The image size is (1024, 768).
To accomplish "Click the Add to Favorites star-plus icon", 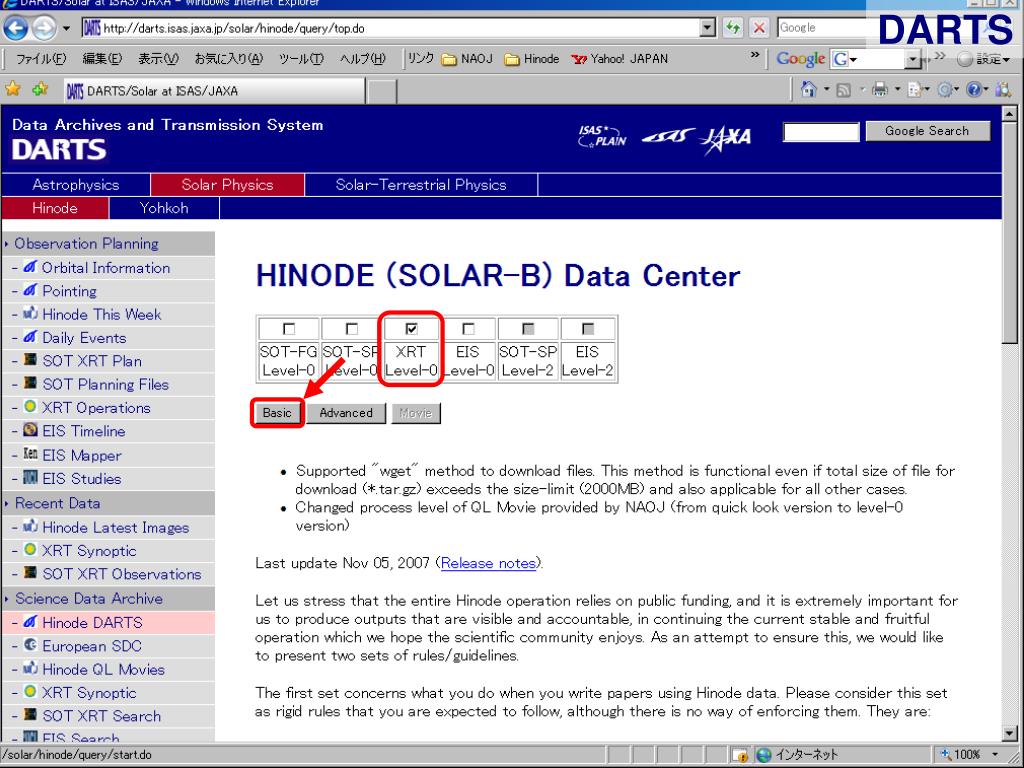I will pos(40,89).
